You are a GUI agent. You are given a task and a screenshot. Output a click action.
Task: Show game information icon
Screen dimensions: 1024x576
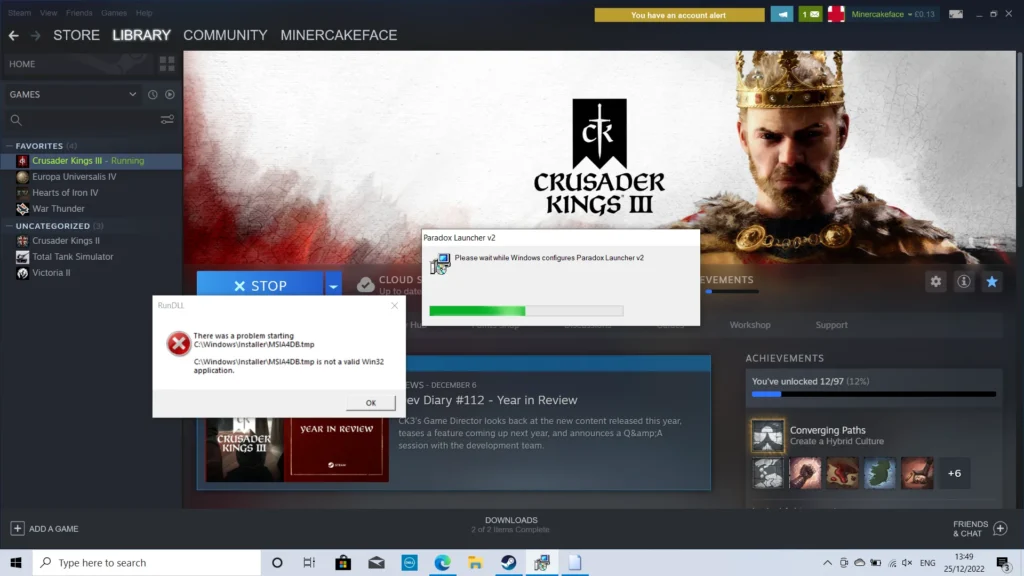pos(964,281)
